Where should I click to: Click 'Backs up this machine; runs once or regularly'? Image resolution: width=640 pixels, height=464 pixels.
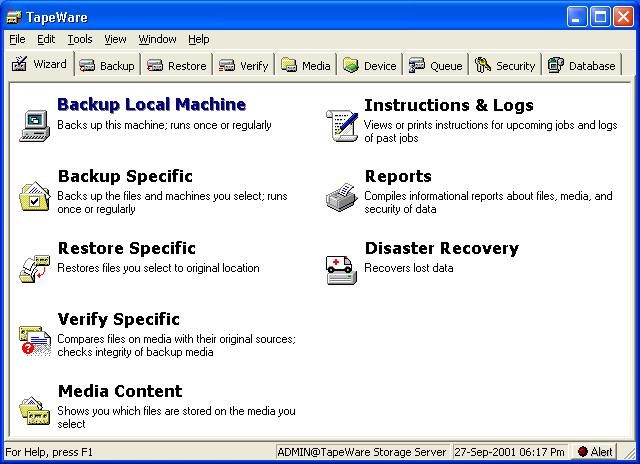tap(164, 125)
